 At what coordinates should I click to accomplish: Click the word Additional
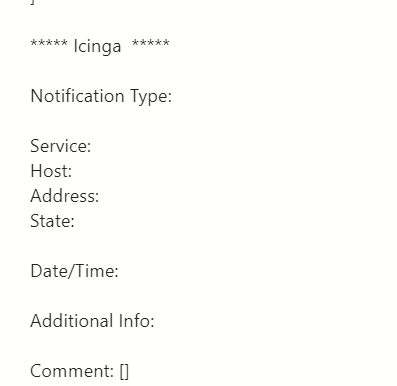pos(72,321)
